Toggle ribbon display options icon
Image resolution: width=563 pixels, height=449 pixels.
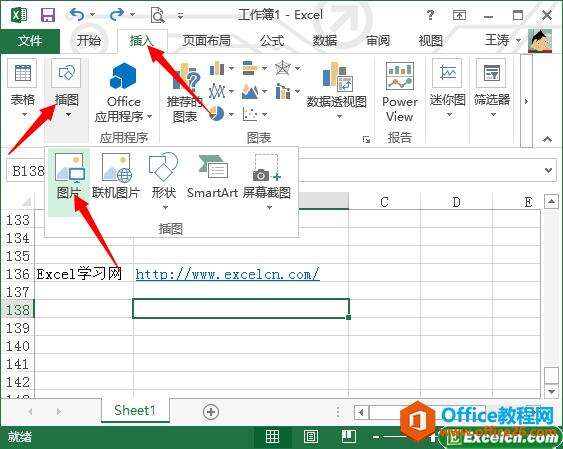click(x=459, y=15)
